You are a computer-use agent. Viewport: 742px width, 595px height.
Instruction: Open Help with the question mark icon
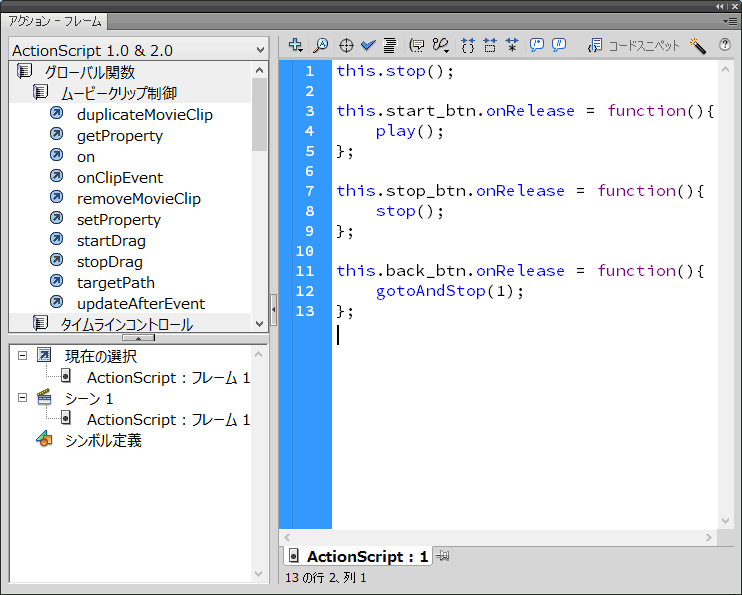click(x=724, y=45)
